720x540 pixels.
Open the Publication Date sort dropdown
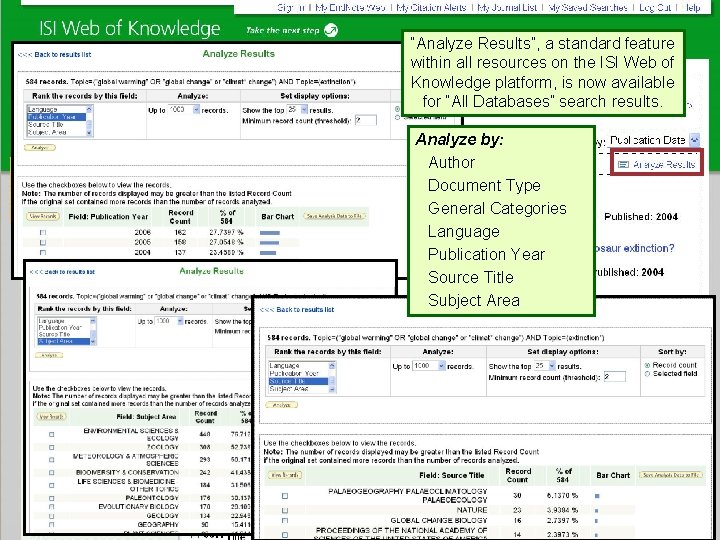[695, 140]
